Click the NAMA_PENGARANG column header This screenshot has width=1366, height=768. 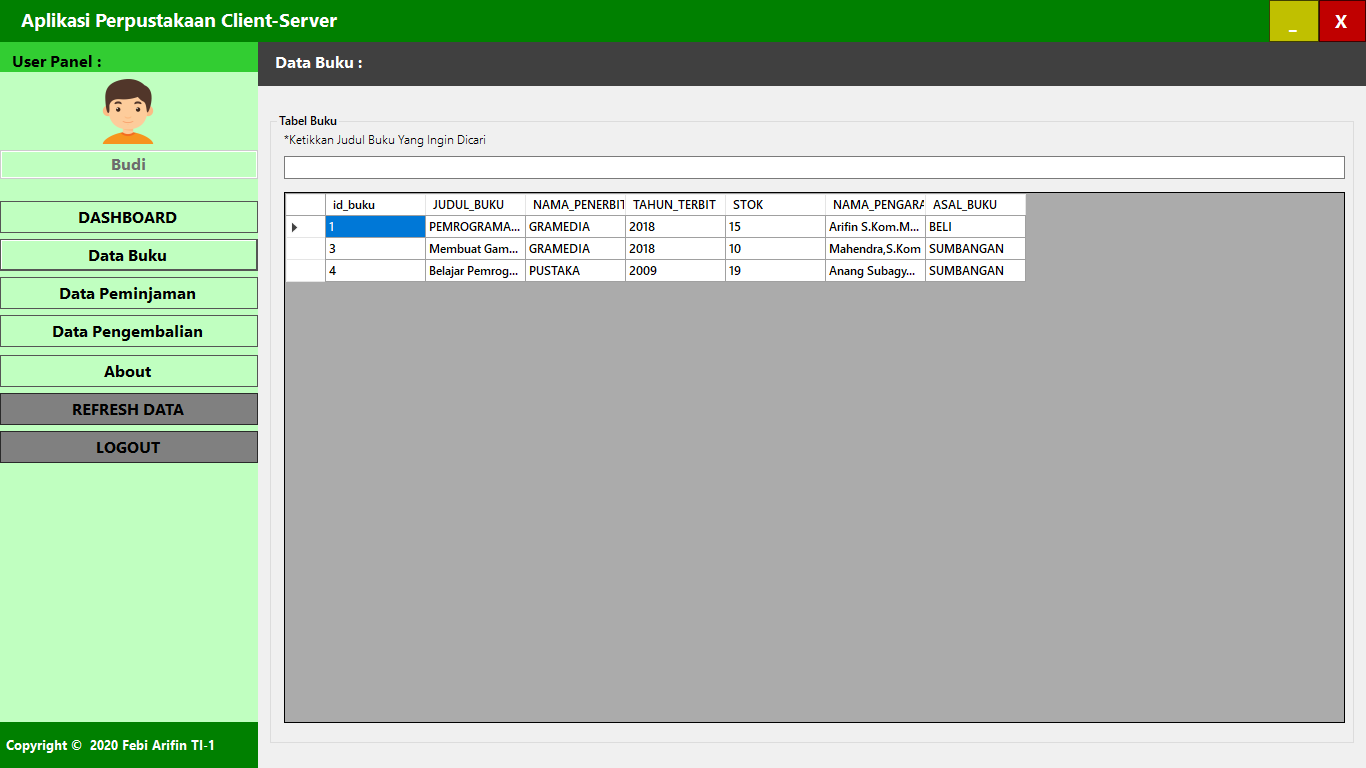pyautogui.click(x=873, y=204)
